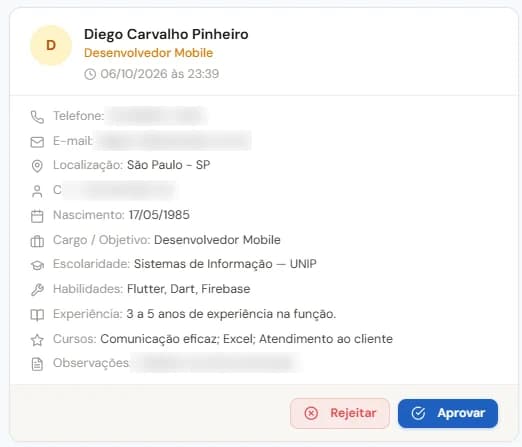Click the circled check icon in Aprovar
The width and height of the screenshot is (522, 447).
(x=418, y=413)
